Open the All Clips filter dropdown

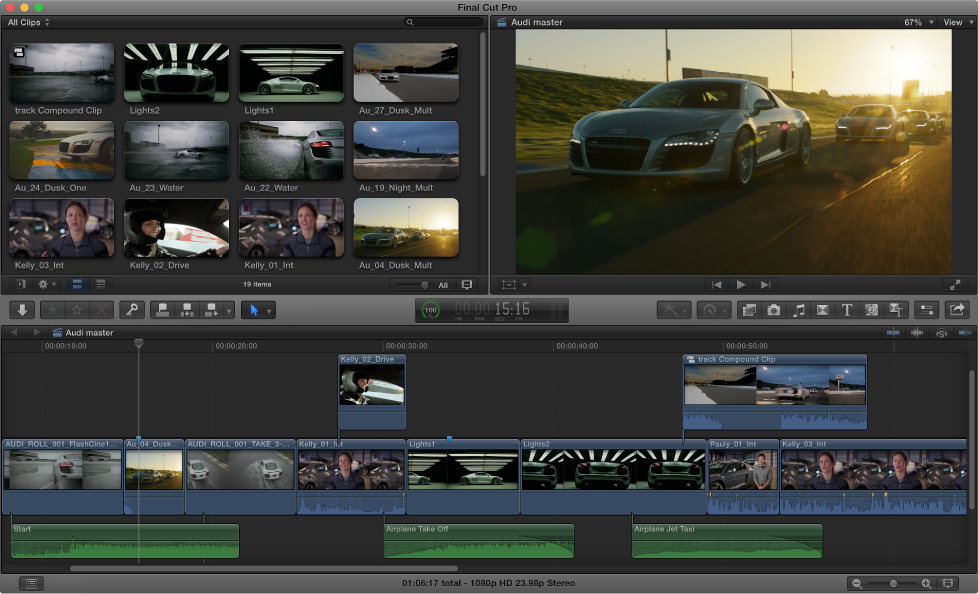pyautogui.click(x=29, y=22)
